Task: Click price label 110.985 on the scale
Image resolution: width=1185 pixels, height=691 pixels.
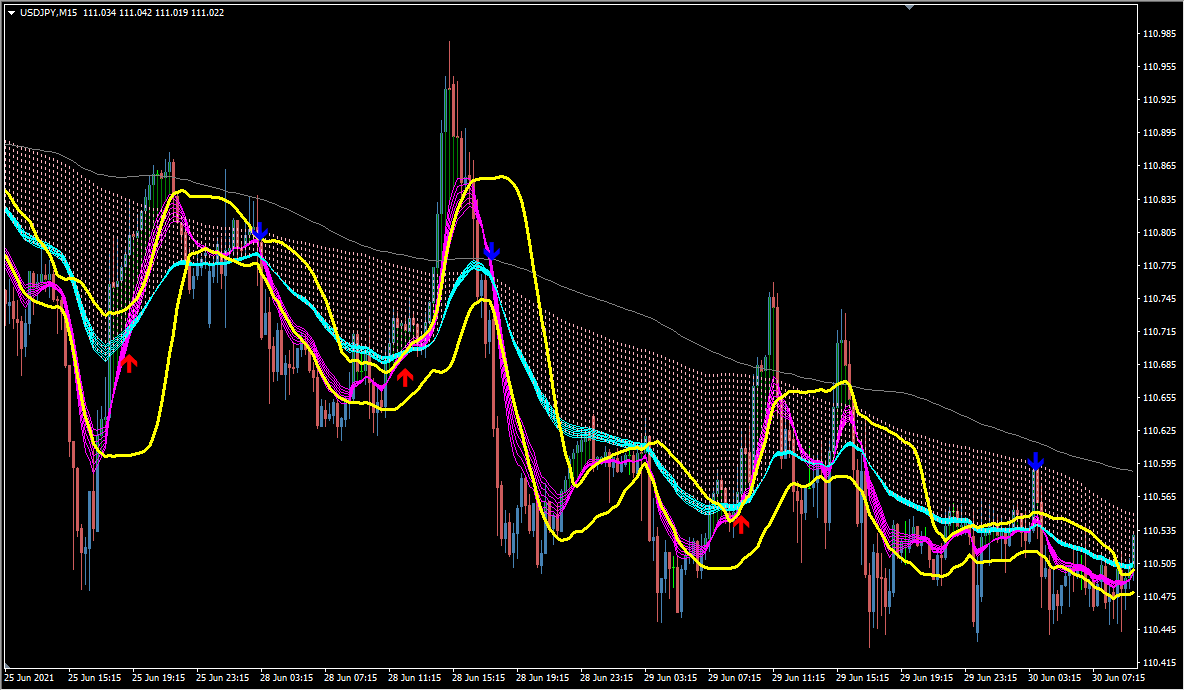Action: pyautogui.click(x=1159, y=34)
